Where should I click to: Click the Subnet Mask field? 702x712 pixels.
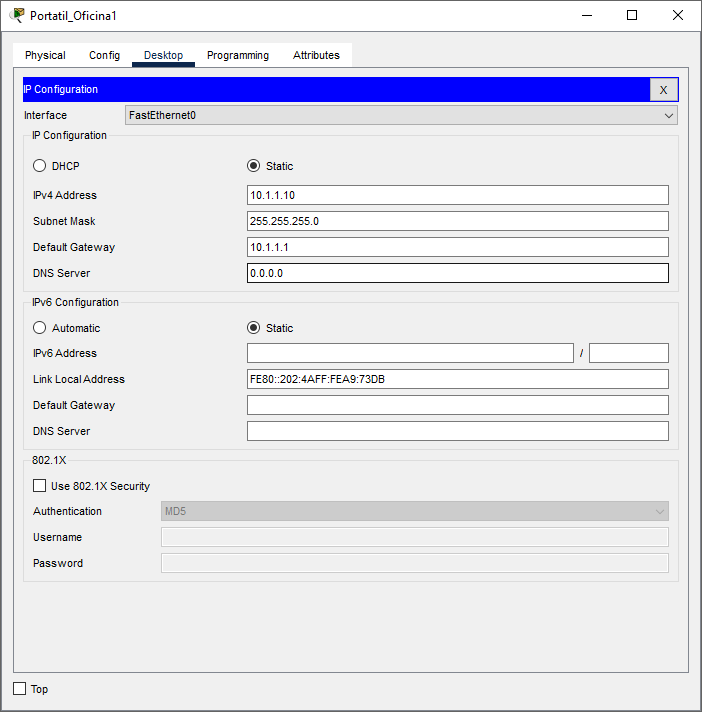click(x=457, y=221)
